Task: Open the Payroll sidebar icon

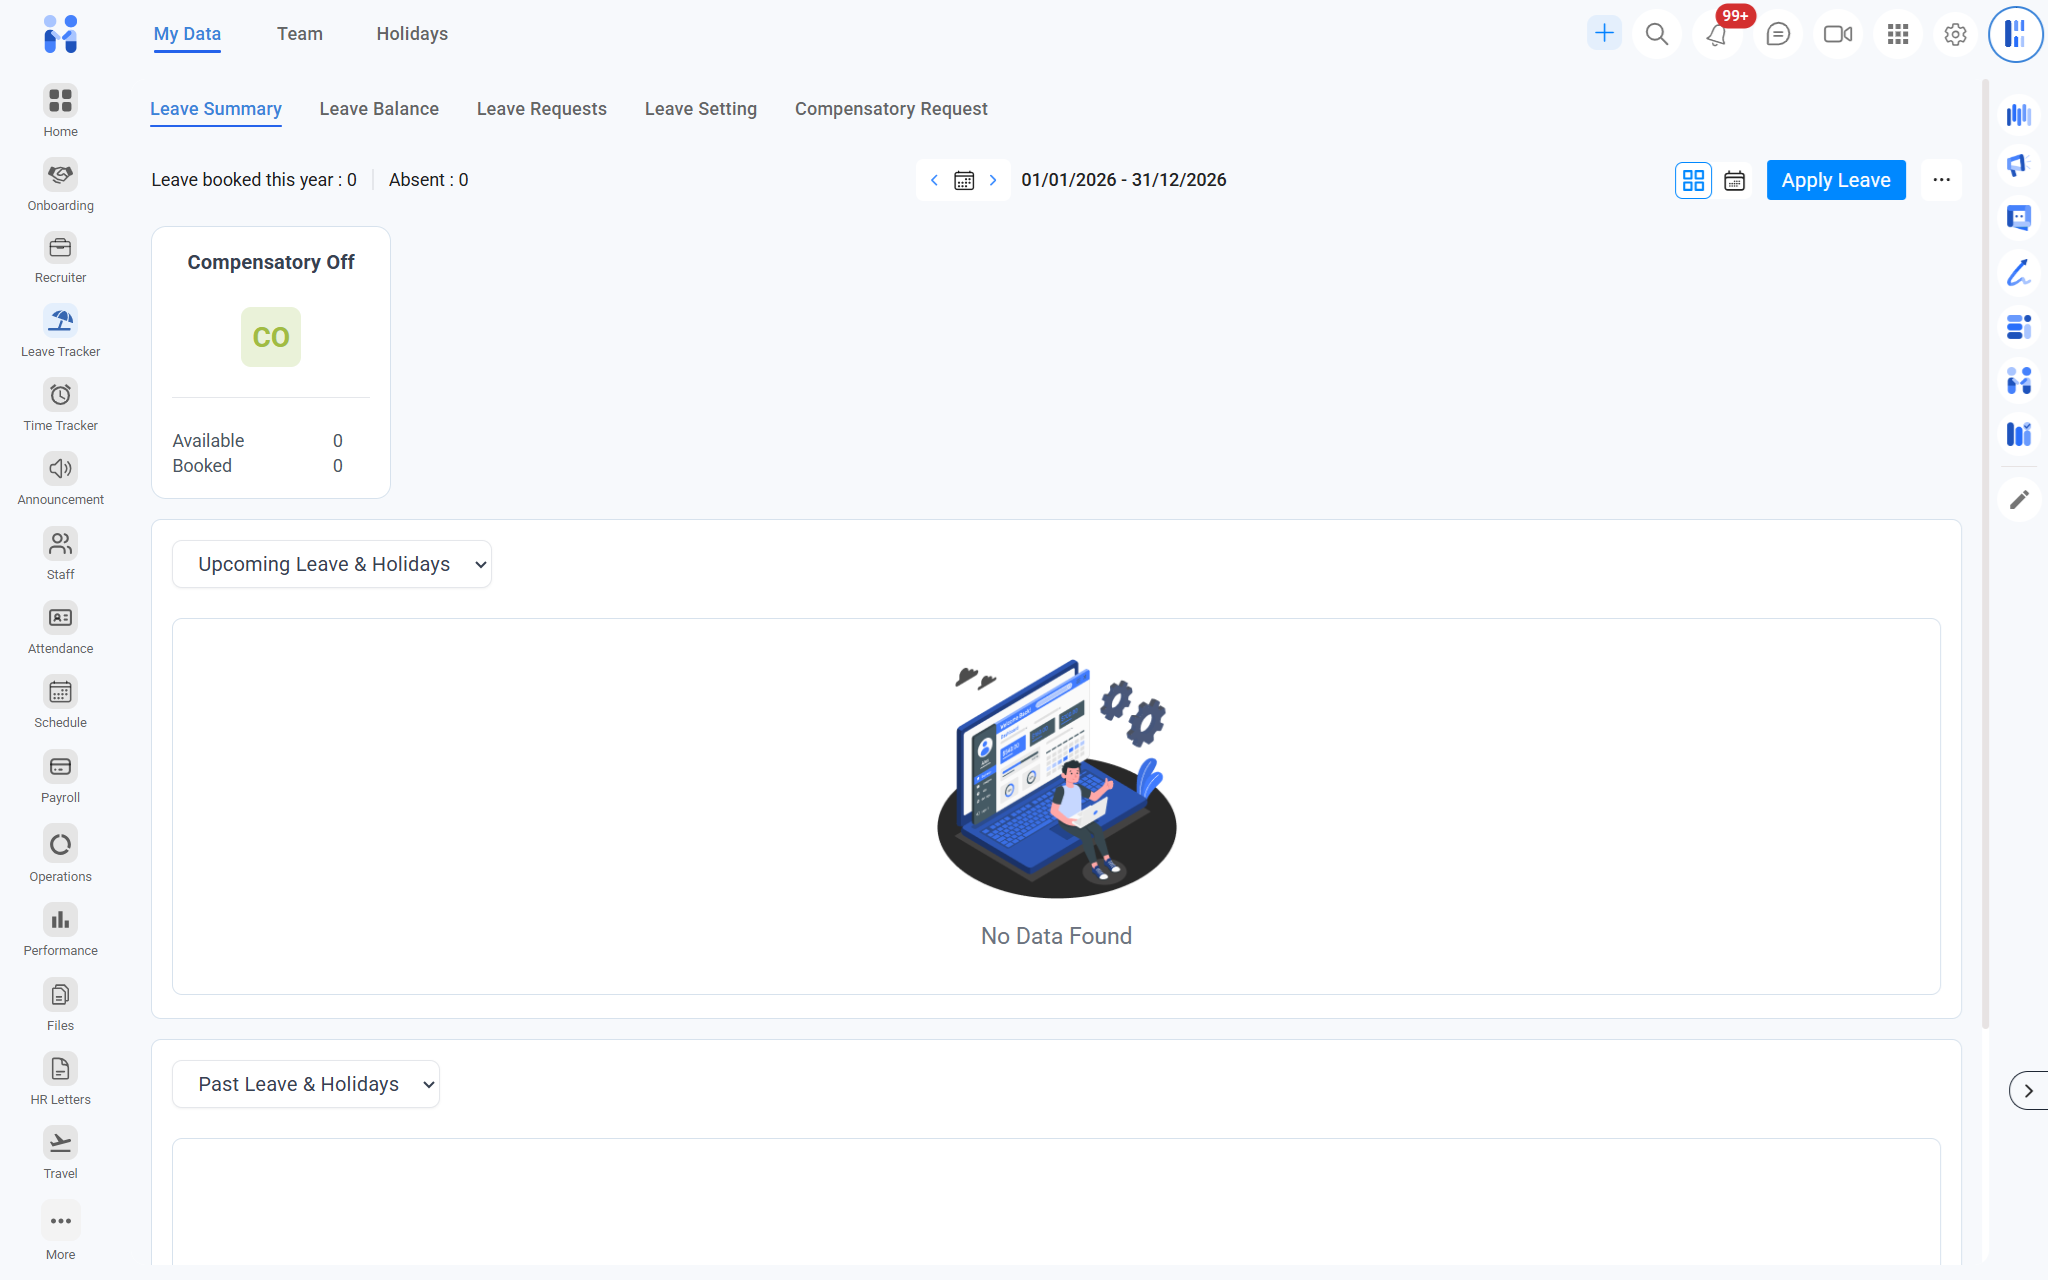Action: (60, 768)
